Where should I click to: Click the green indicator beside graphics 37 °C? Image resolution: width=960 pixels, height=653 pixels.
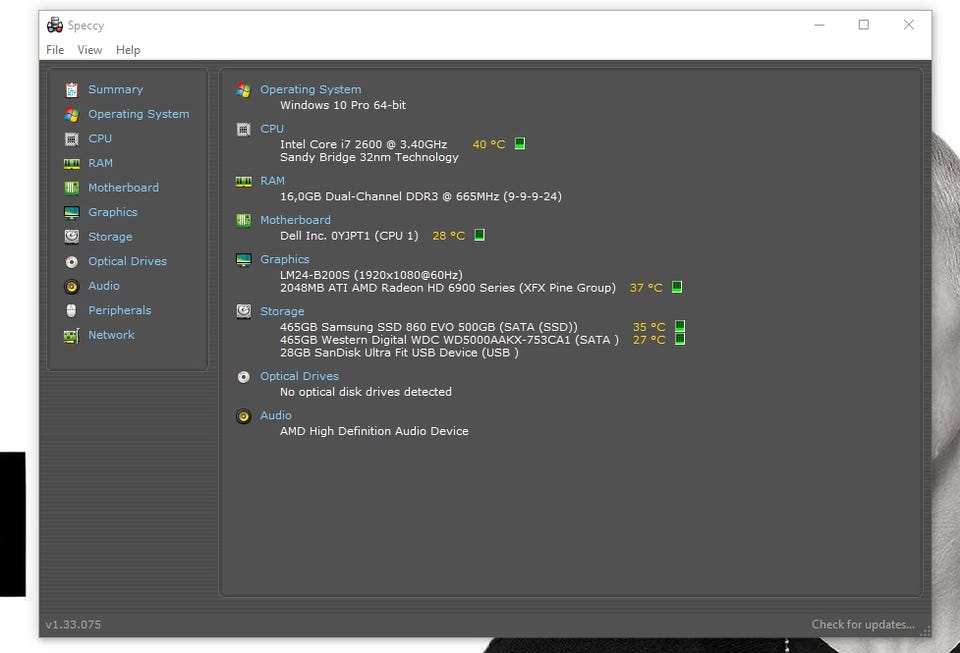[x=677, y=286]
